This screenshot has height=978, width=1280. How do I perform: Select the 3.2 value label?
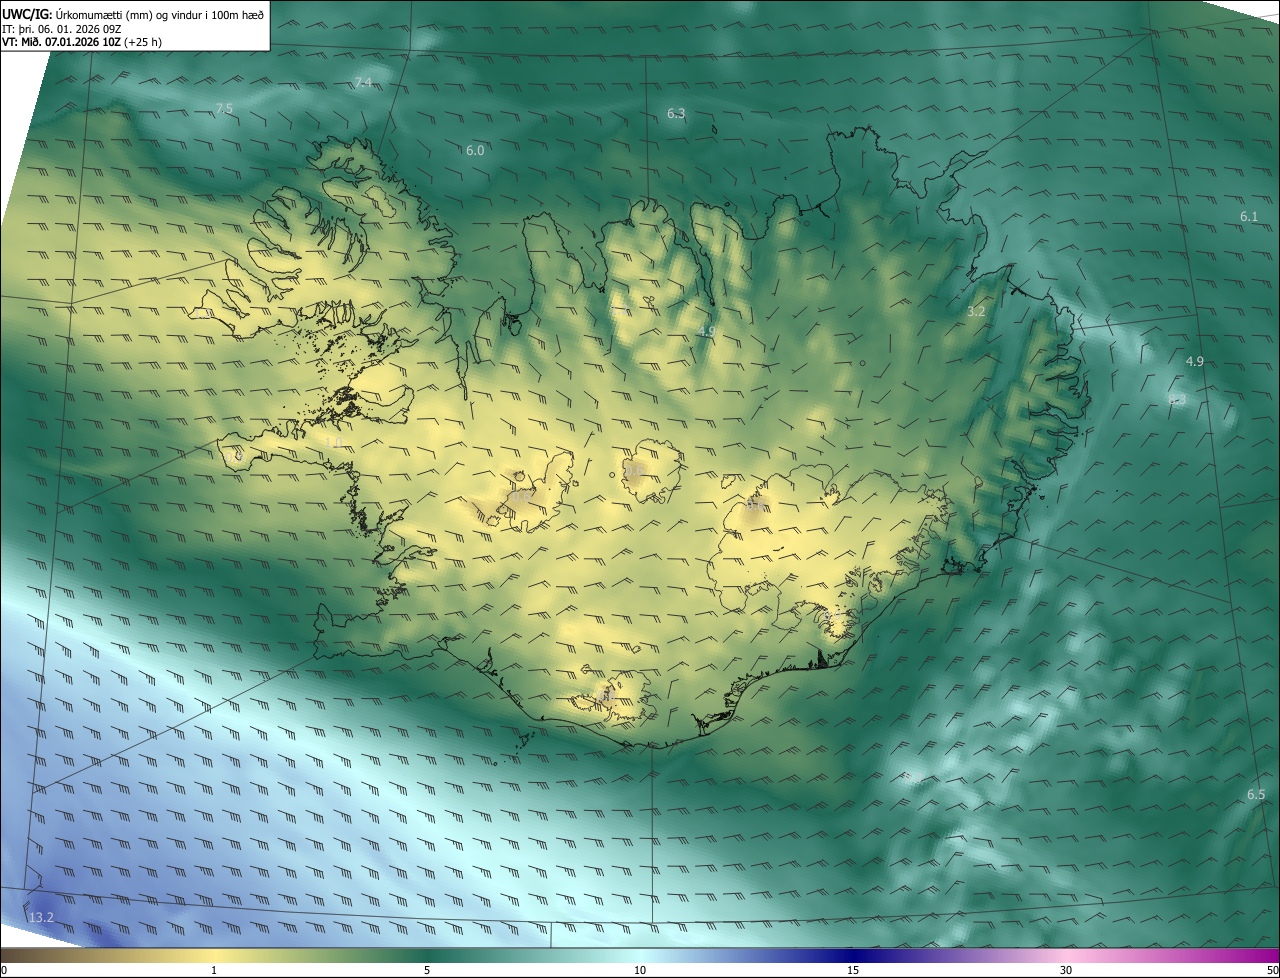tap(976, 311)
